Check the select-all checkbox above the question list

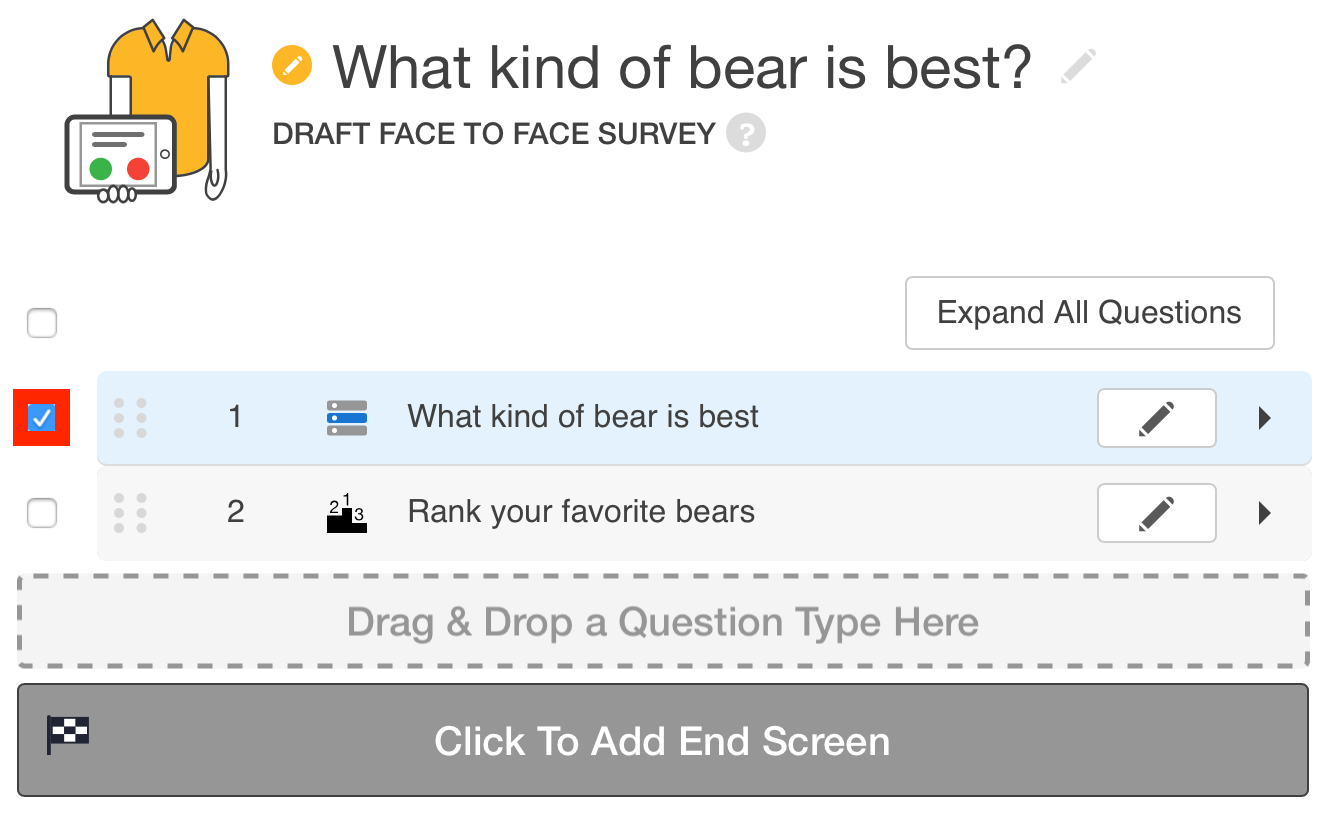41,322
